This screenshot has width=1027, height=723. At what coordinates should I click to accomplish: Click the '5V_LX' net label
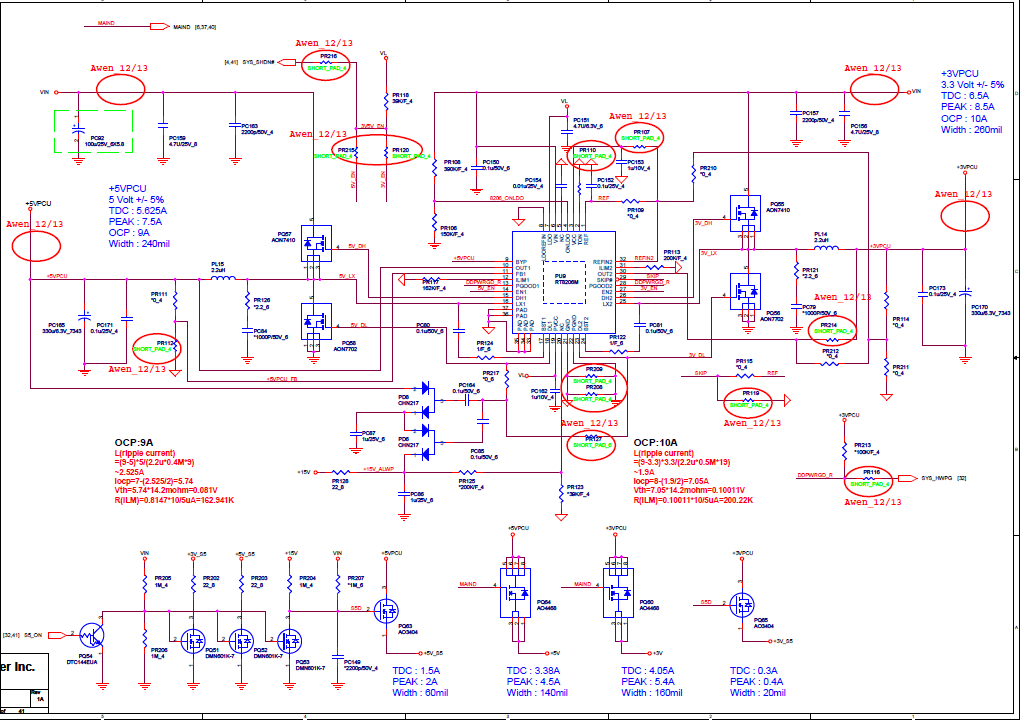[347, 276]
